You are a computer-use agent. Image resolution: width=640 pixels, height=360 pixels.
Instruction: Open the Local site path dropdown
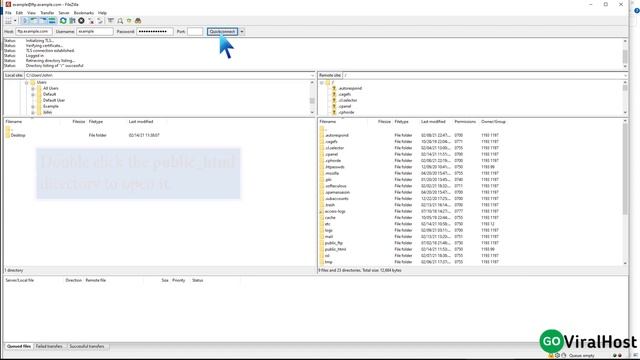coord(313,76)
